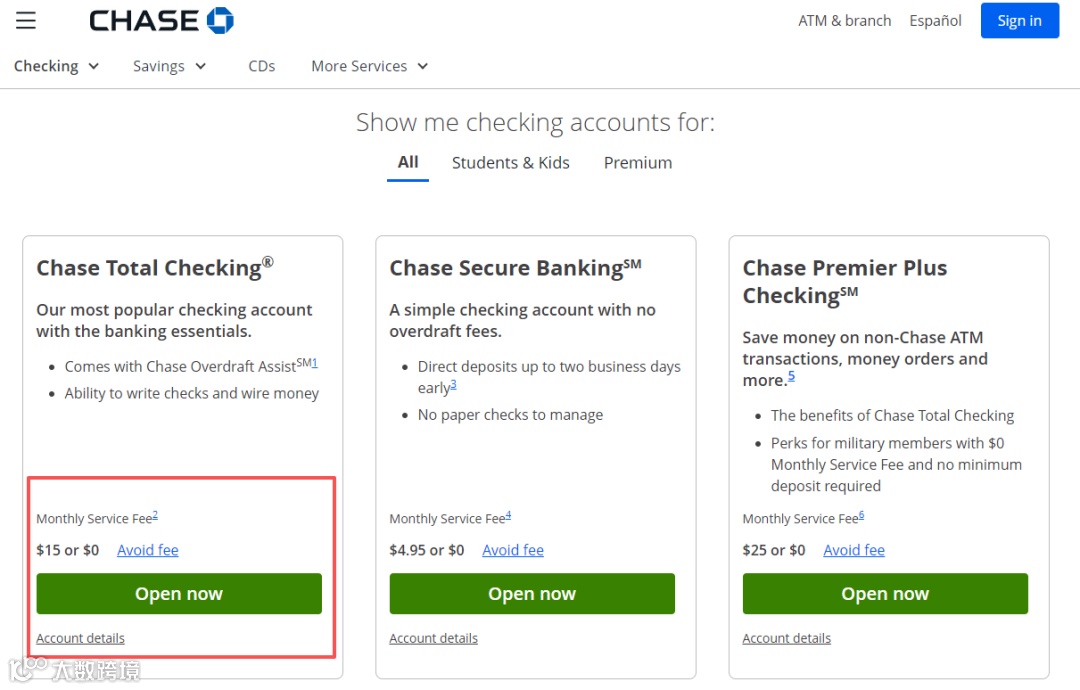Open now for Chase Total Checking
This screenshot has width=1080, height=690.
click(x=179, y=594)
